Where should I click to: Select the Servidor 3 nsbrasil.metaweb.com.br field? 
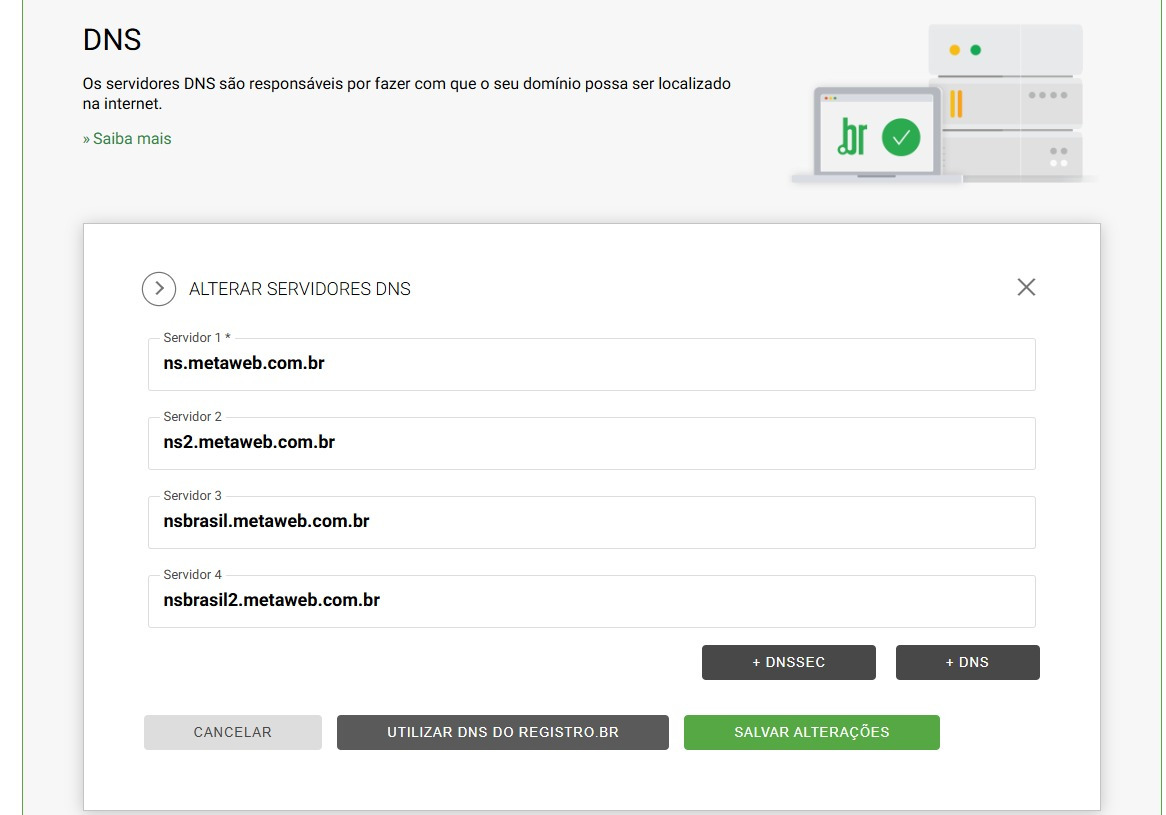click(x=591, y=522)
